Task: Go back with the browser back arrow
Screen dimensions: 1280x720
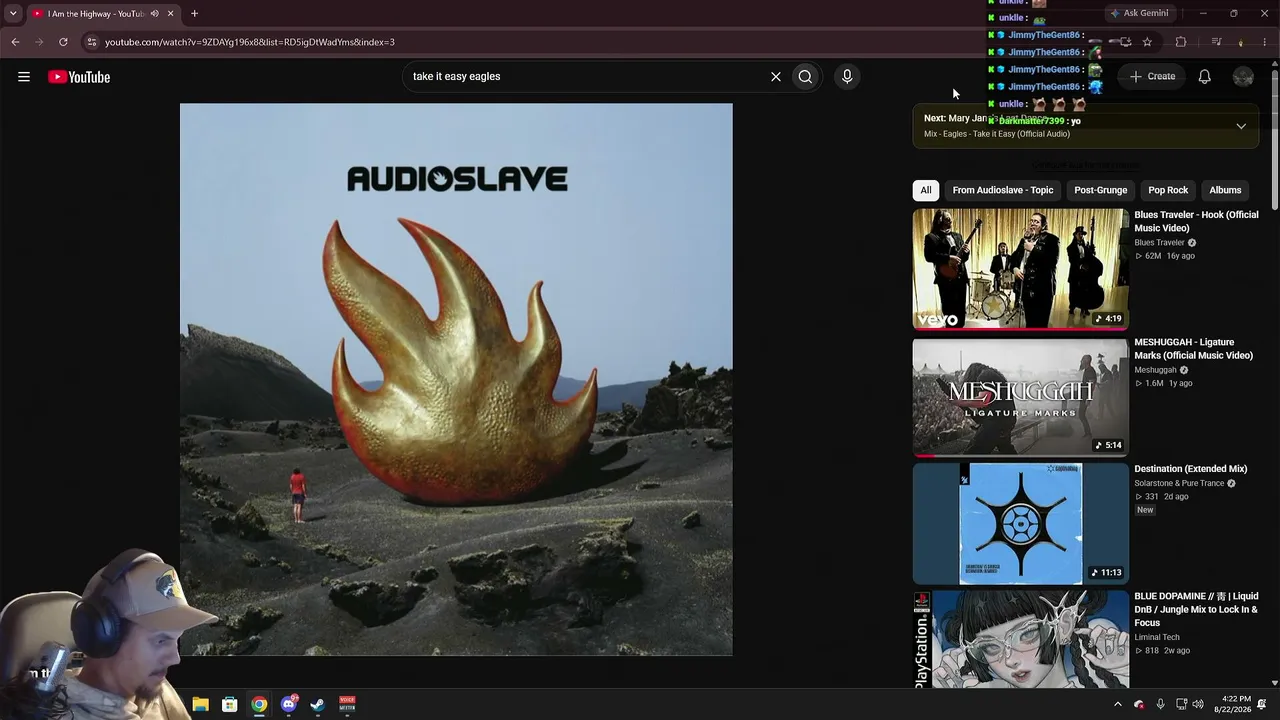Action: [15, 42]
